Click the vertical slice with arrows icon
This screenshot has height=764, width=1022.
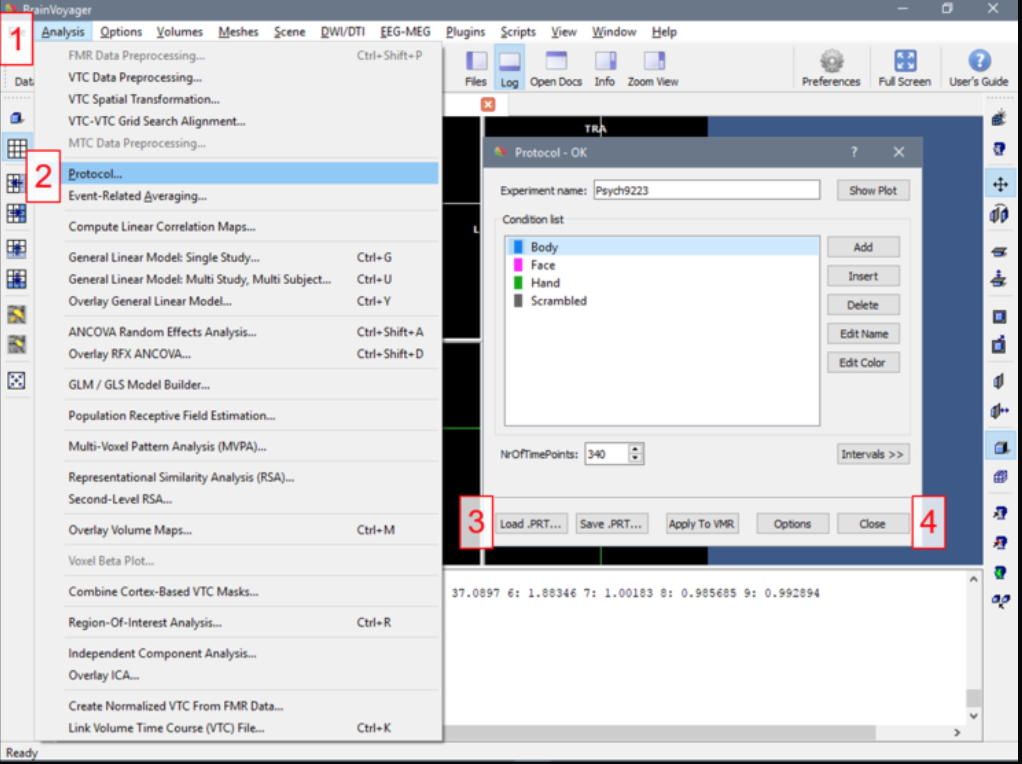[x=1000, y=411]
